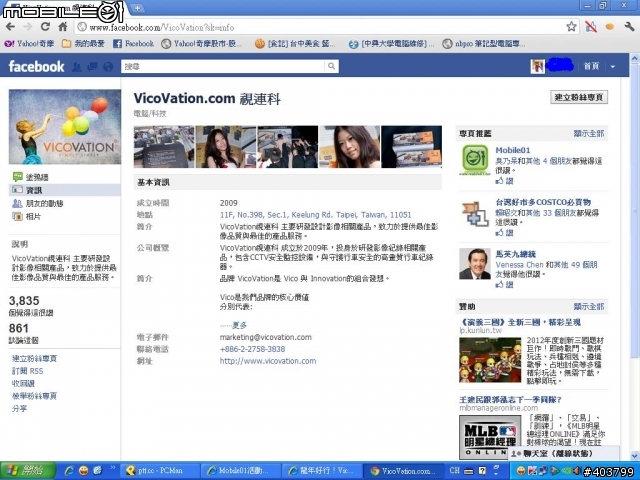Open the Facebook bookmark in bookmarks bar

133,43
